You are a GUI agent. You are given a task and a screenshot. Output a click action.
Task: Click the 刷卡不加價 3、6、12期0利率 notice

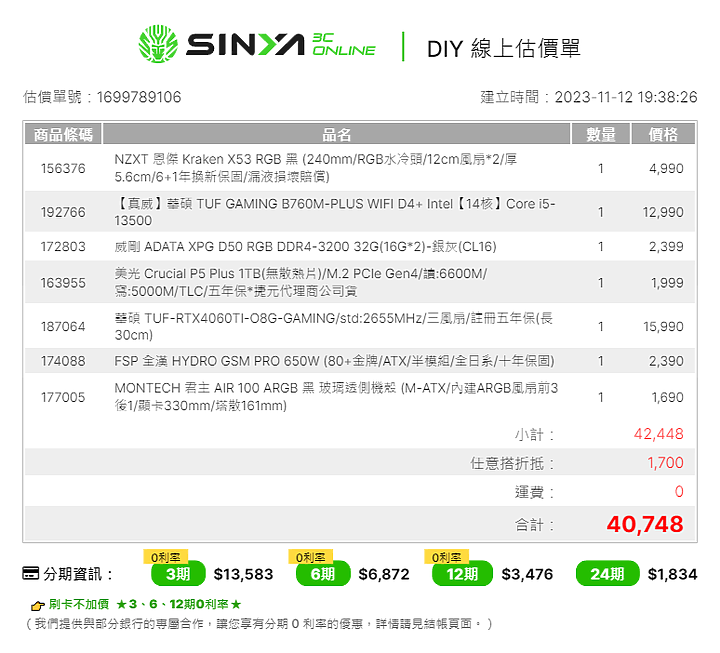pyautogui.click(x=145, y=604)
